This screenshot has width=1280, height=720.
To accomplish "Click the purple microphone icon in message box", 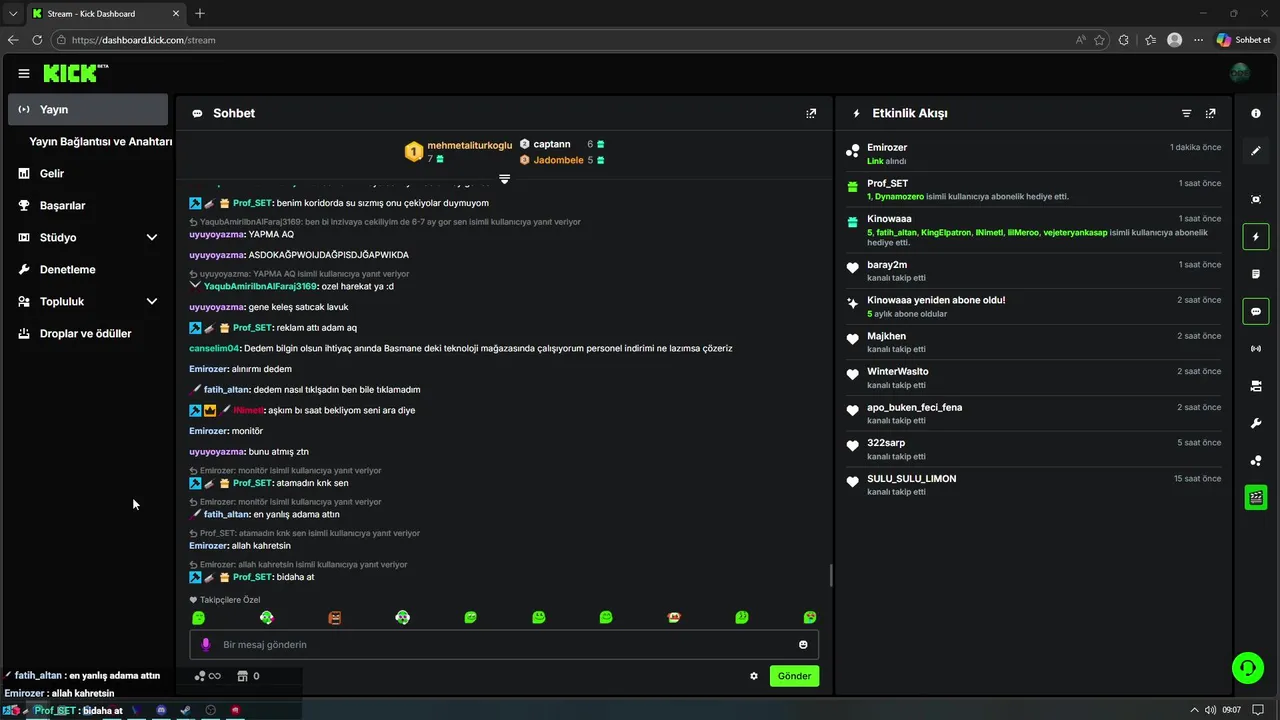I will (x=206, y=645).
